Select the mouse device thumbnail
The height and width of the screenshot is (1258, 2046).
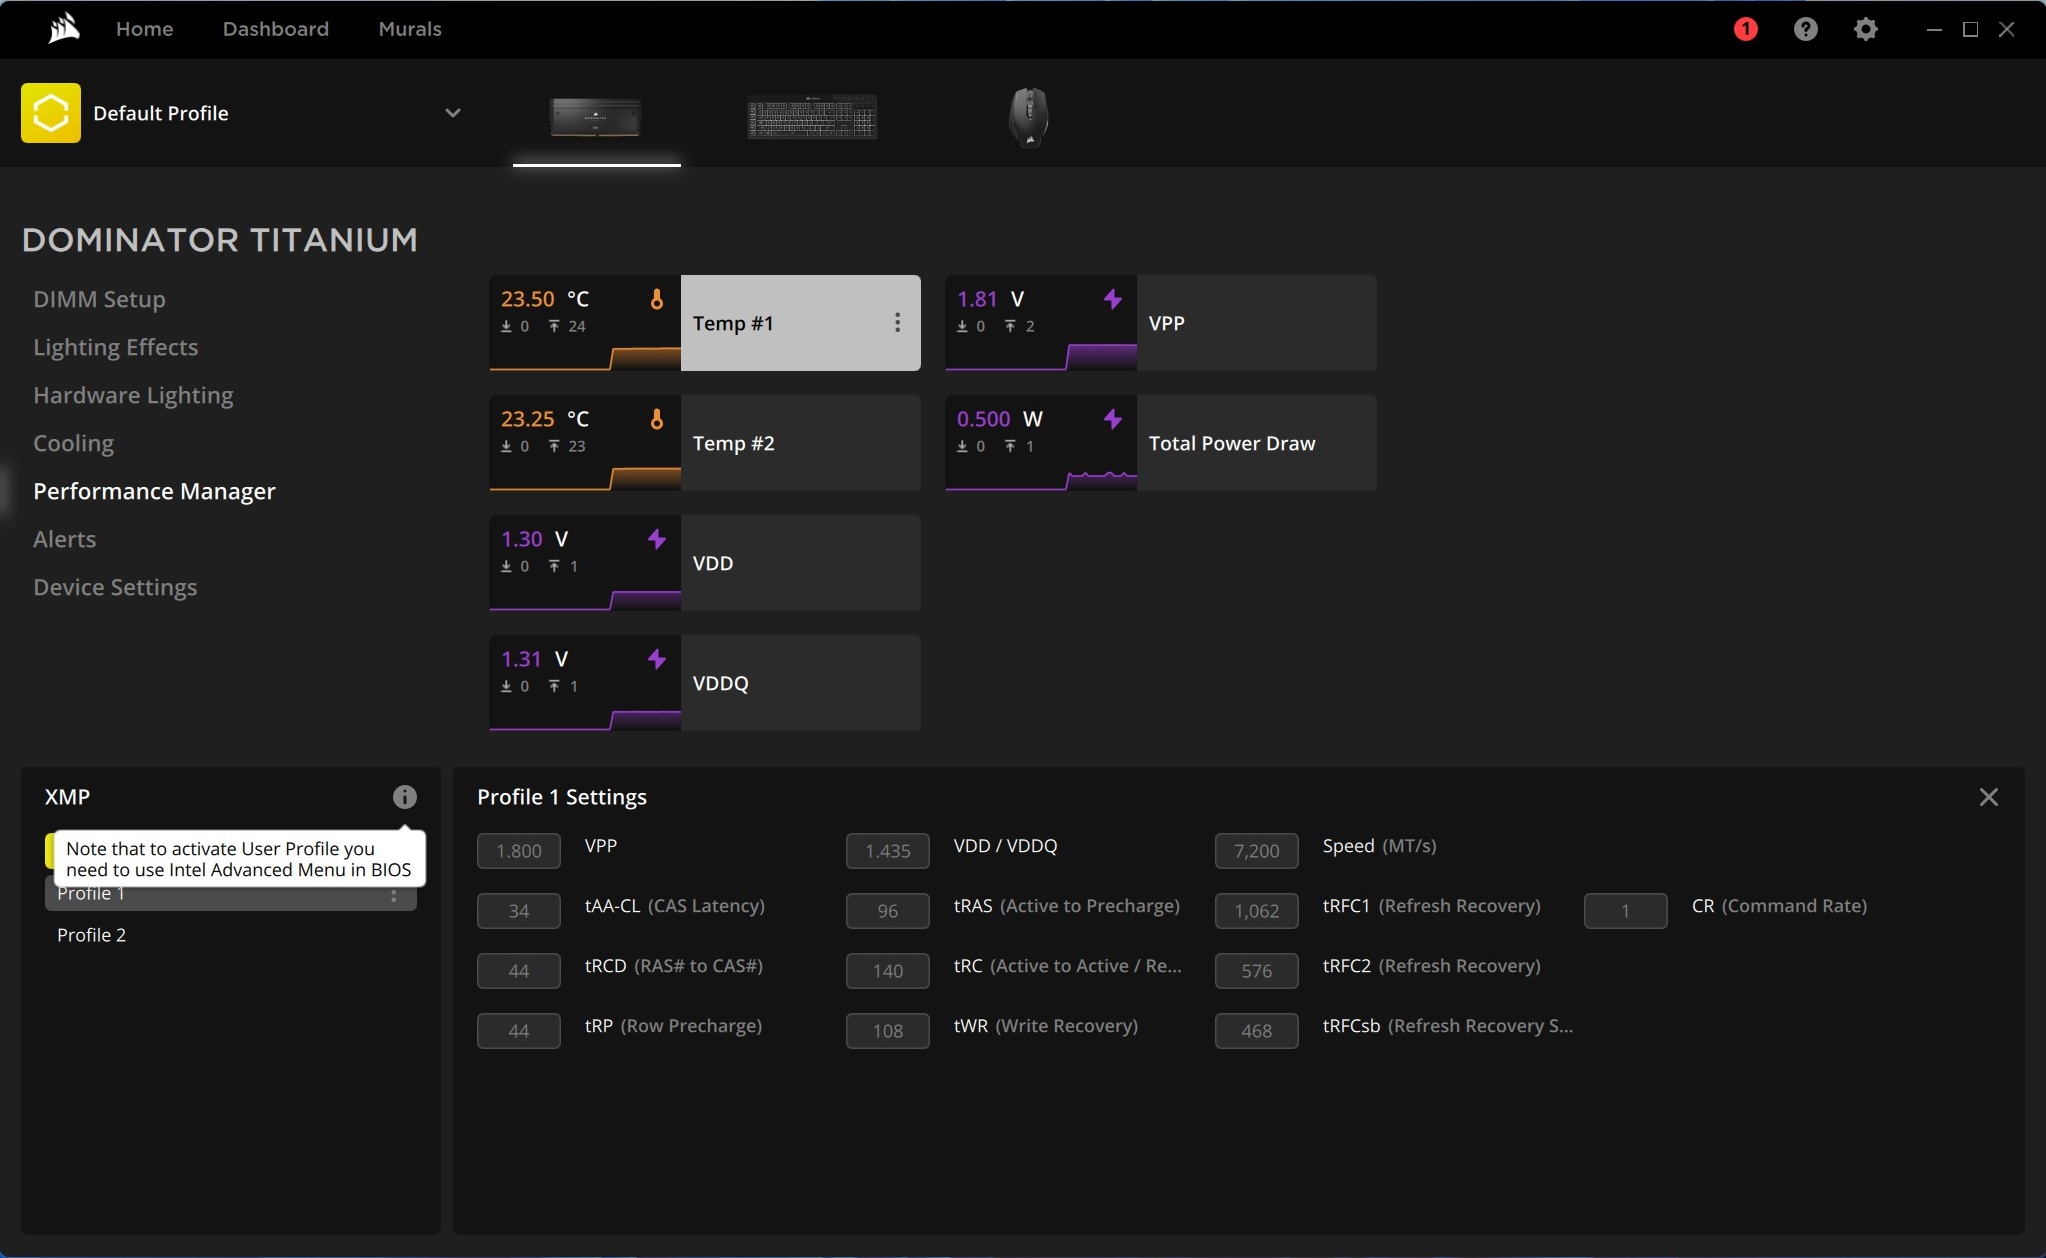coord(1028,117)
